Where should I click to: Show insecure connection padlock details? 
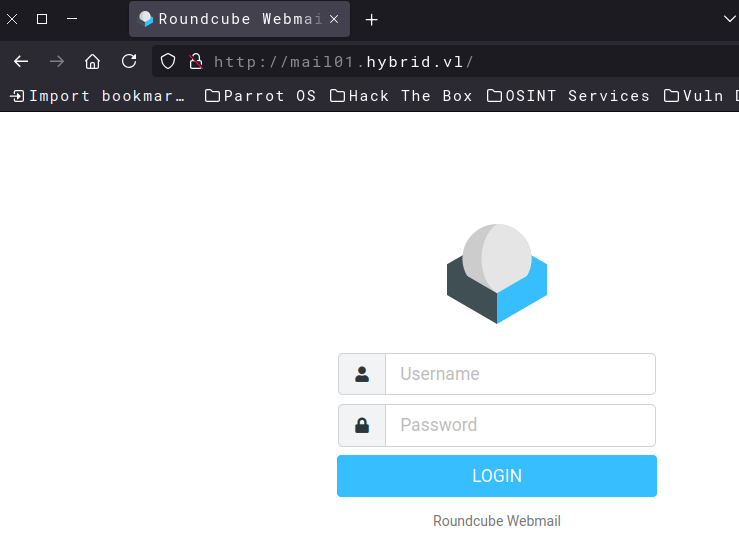[196, 61]
